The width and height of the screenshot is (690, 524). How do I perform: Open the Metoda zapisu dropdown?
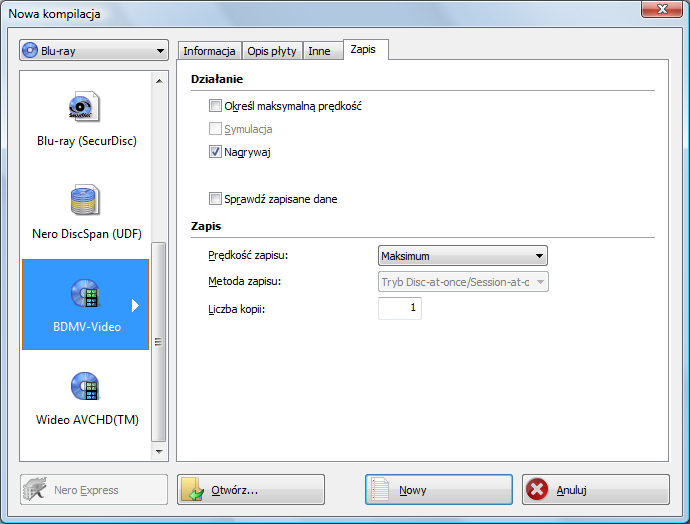coord(463,282)
